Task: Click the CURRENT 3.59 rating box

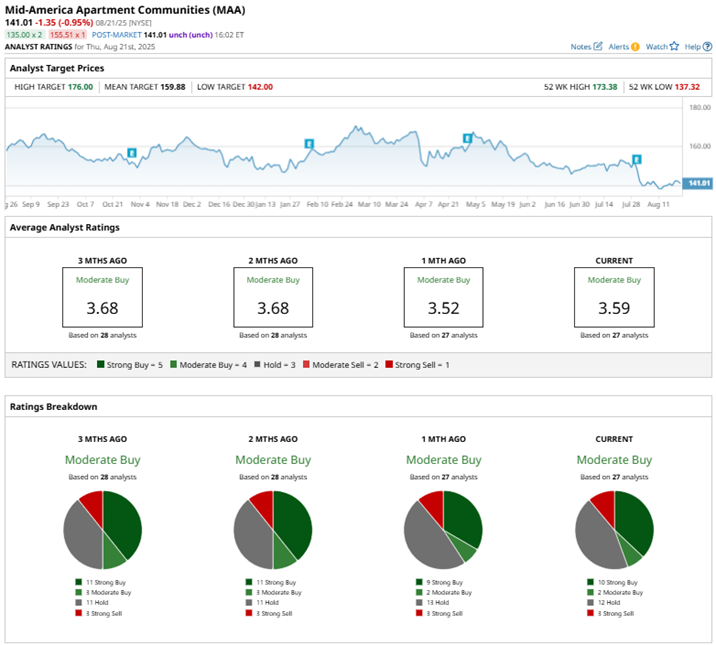Action: coord(614,297)
